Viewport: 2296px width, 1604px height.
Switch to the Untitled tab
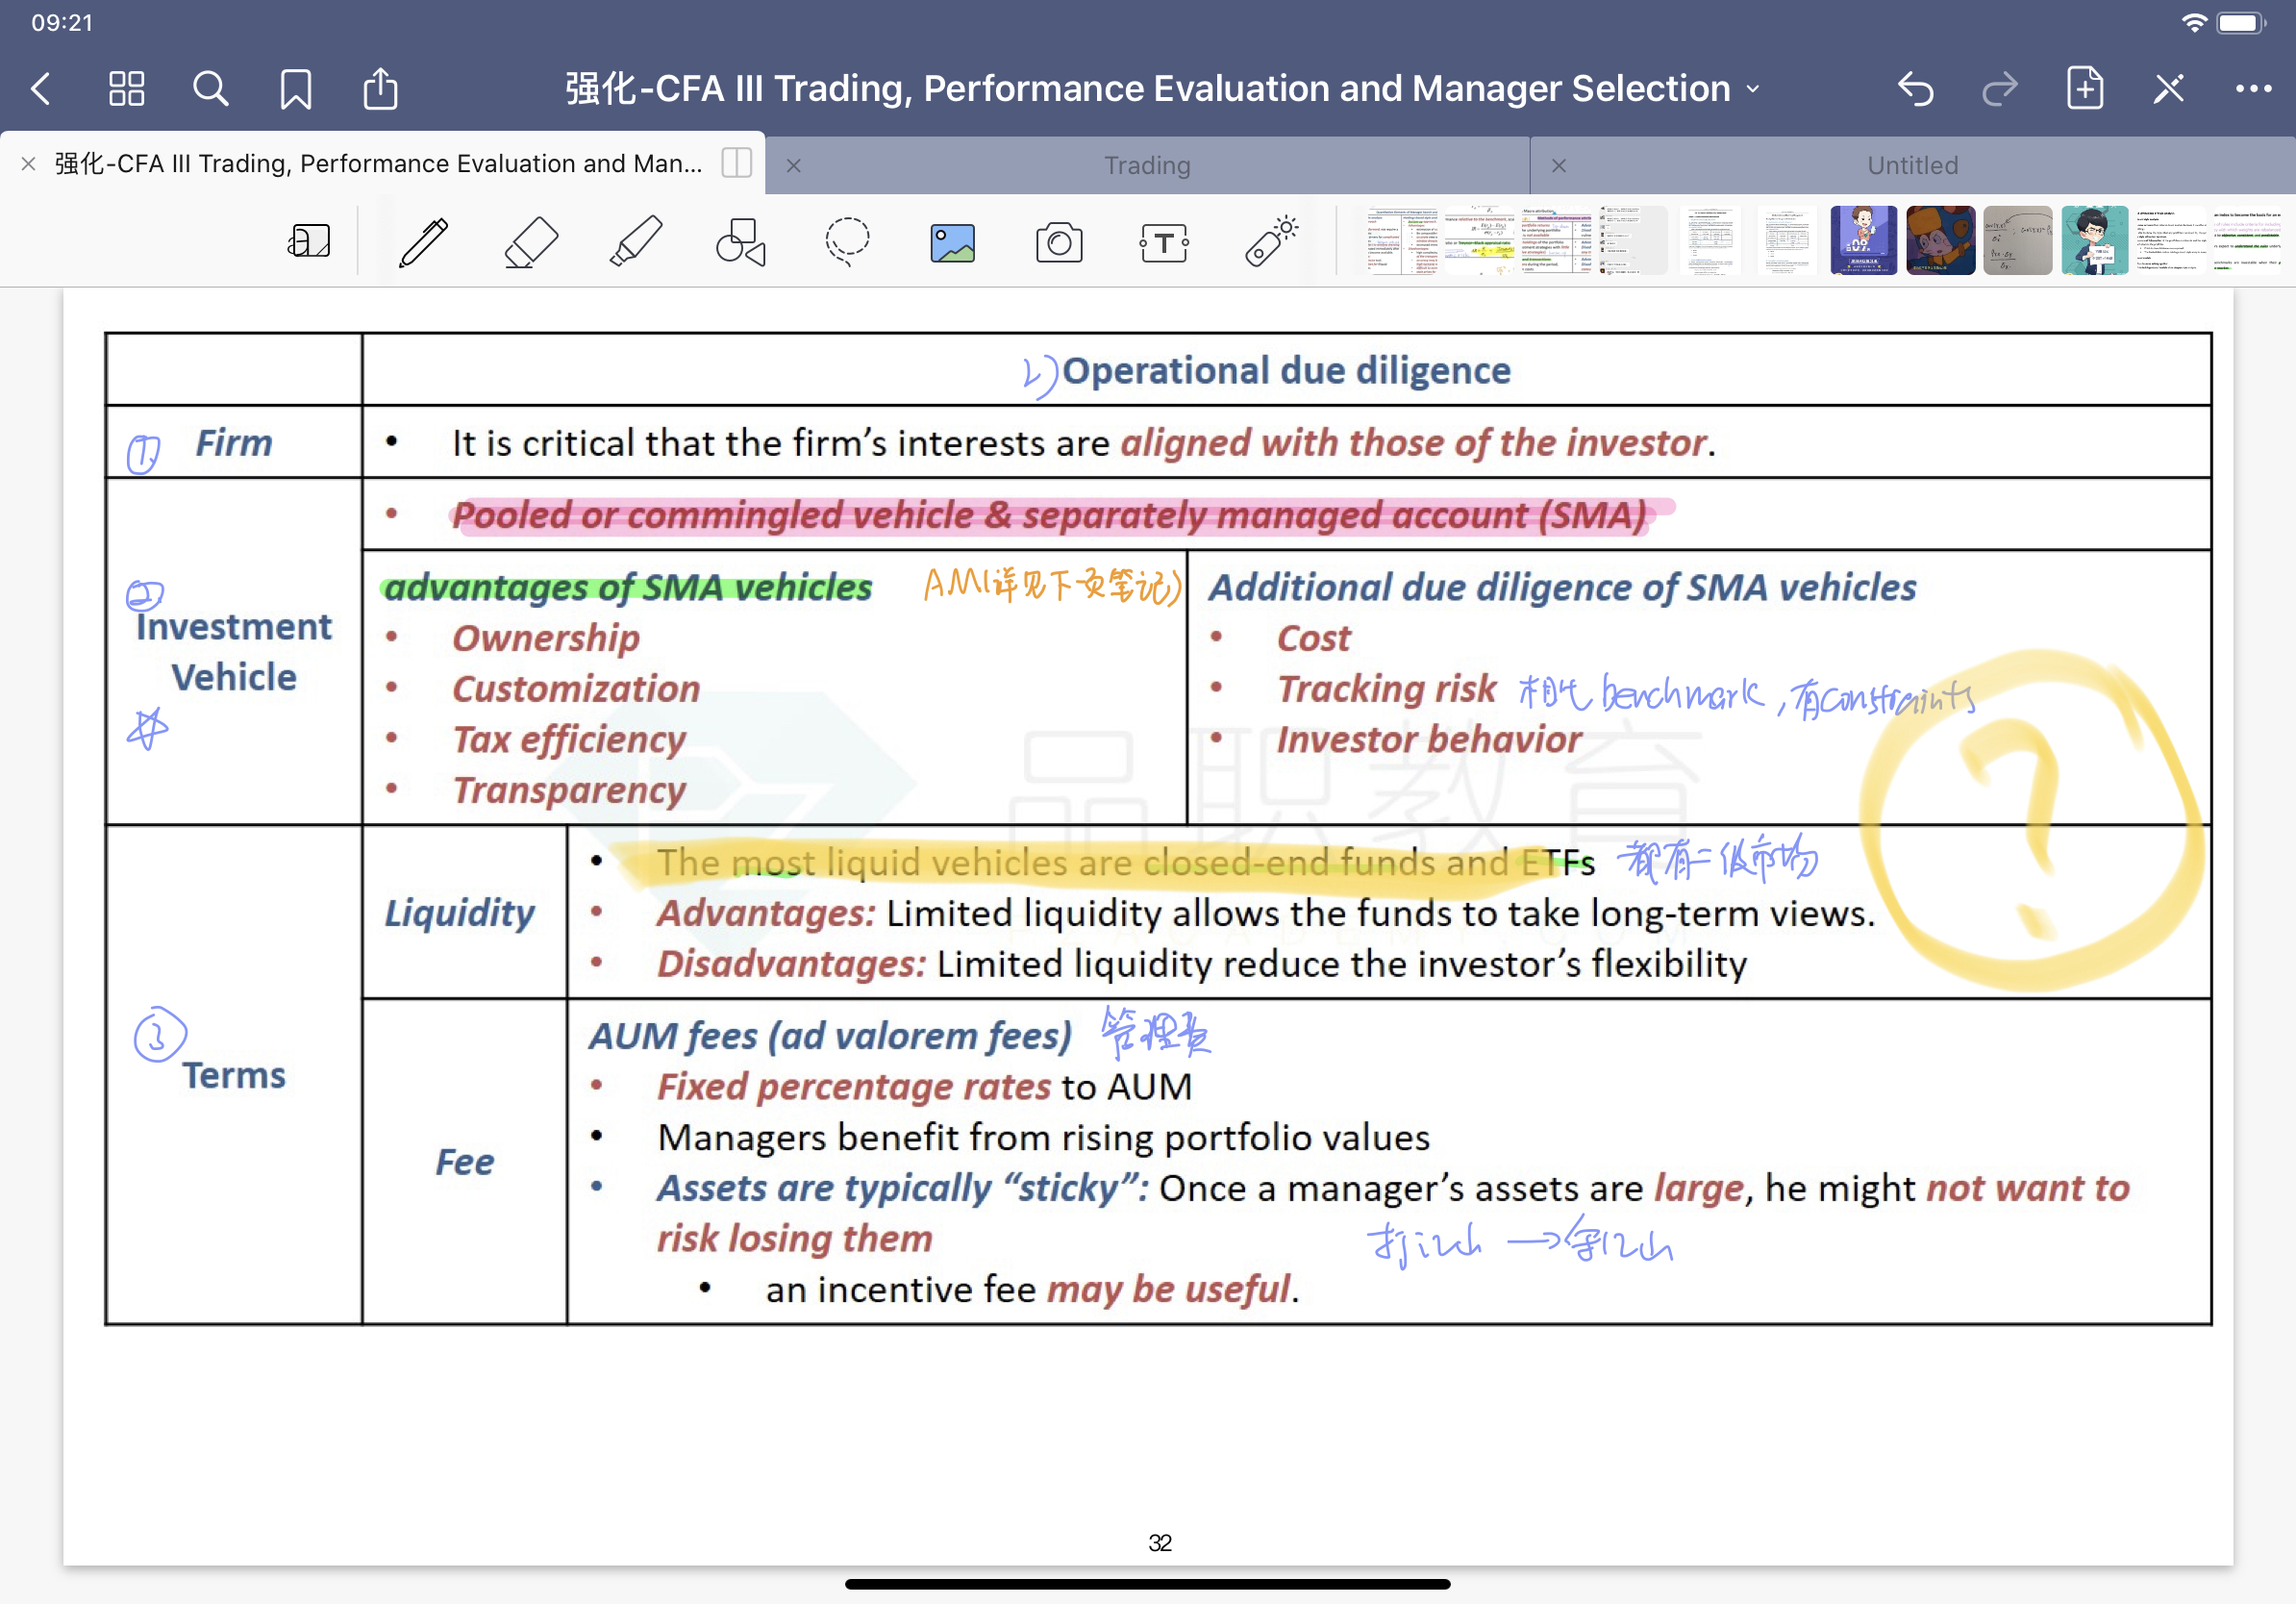click(x=1912, y=165)
